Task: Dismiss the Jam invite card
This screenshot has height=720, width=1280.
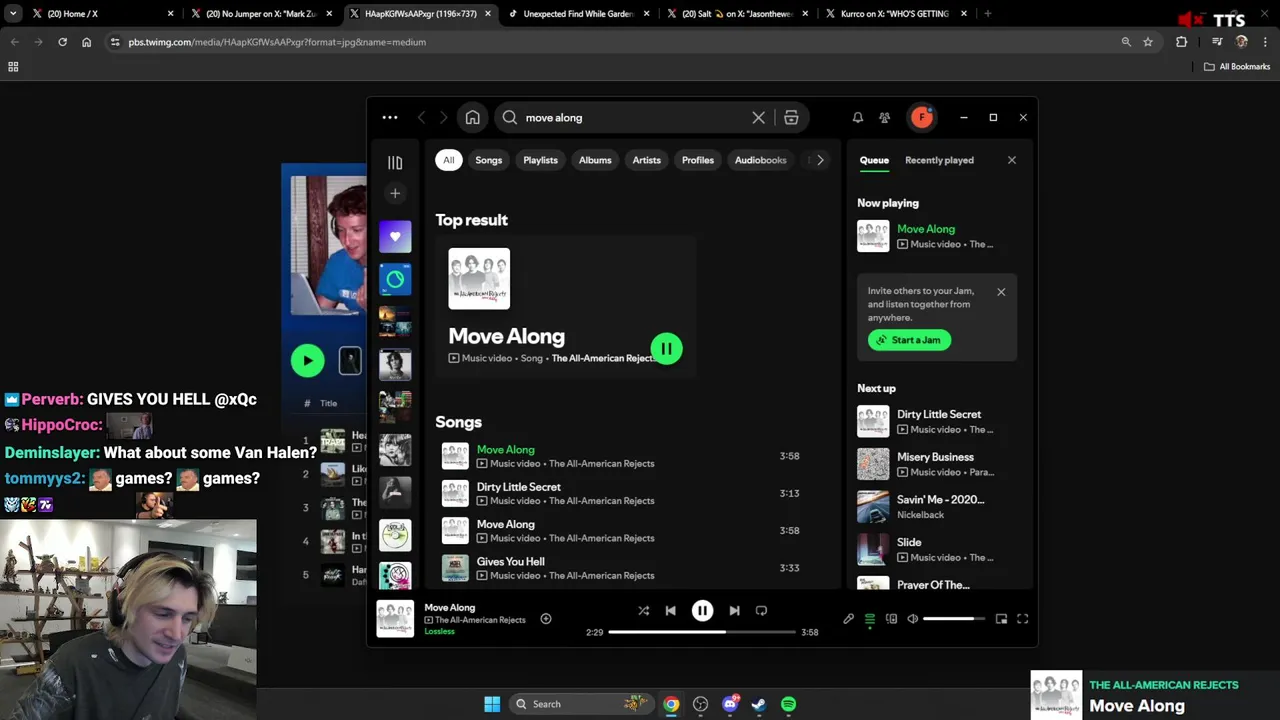Action: 1001,292
